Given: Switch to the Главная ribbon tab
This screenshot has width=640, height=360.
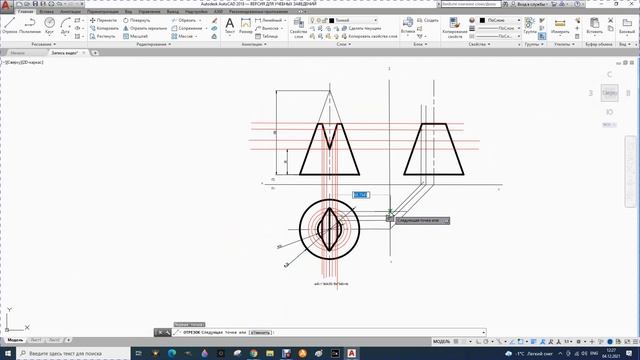Looking at the screenshot, I should 25,11.
